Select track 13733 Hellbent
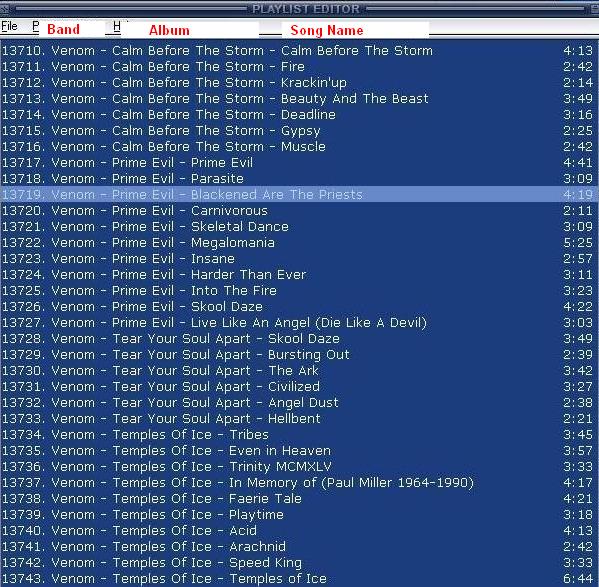Viewport: 599px width, 587px height. (x=299, y=419)
